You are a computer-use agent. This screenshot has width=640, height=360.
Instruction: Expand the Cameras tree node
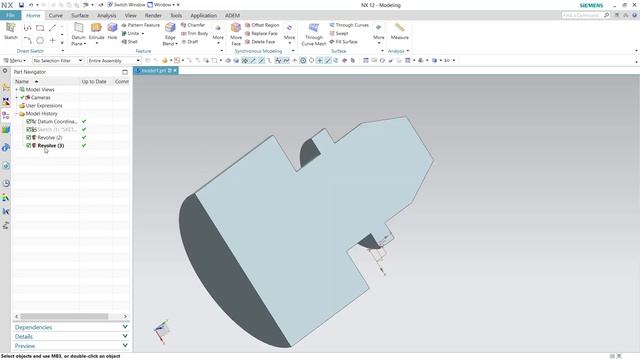coord(17,98)
